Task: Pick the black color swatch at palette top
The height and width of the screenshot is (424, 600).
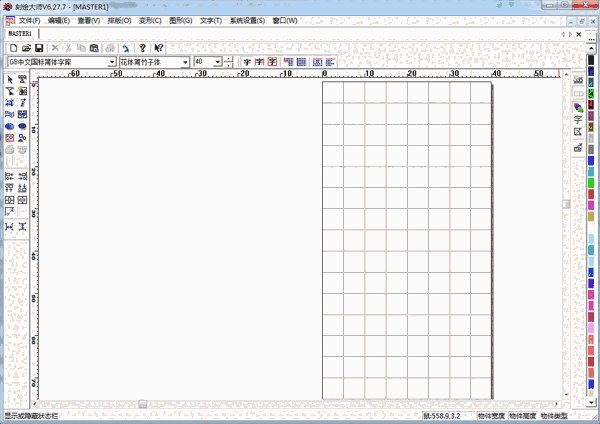Action: tap(591, 60)
